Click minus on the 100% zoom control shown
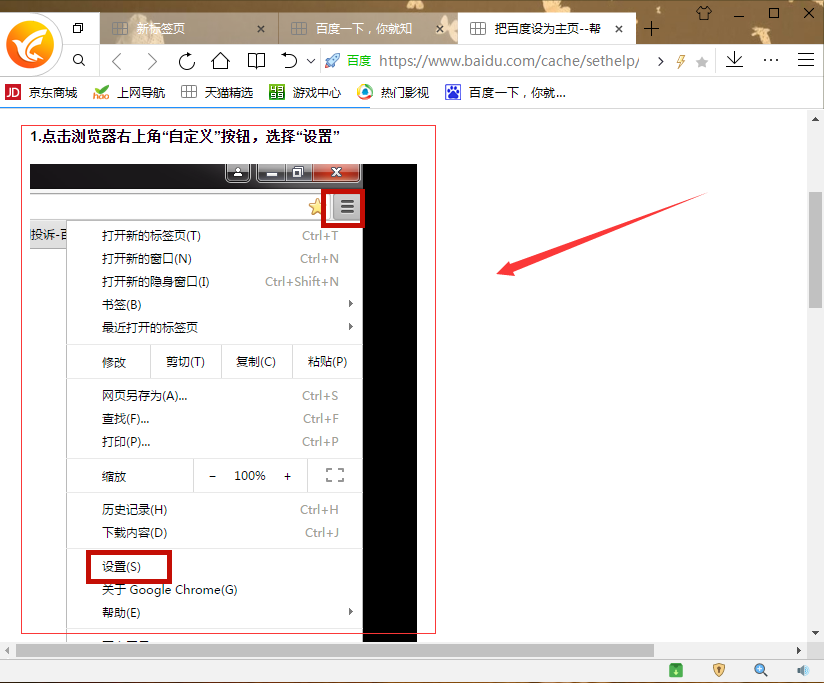This screenshot has width=824, height=683. [x=212, y=476]
